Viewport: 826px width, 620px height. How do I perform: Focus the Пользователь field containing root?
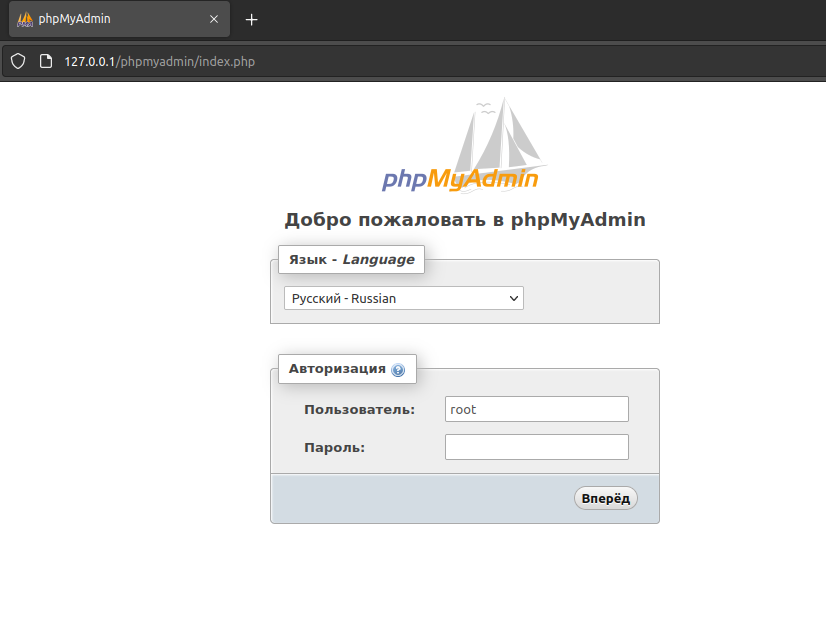(x=537, y=409)
